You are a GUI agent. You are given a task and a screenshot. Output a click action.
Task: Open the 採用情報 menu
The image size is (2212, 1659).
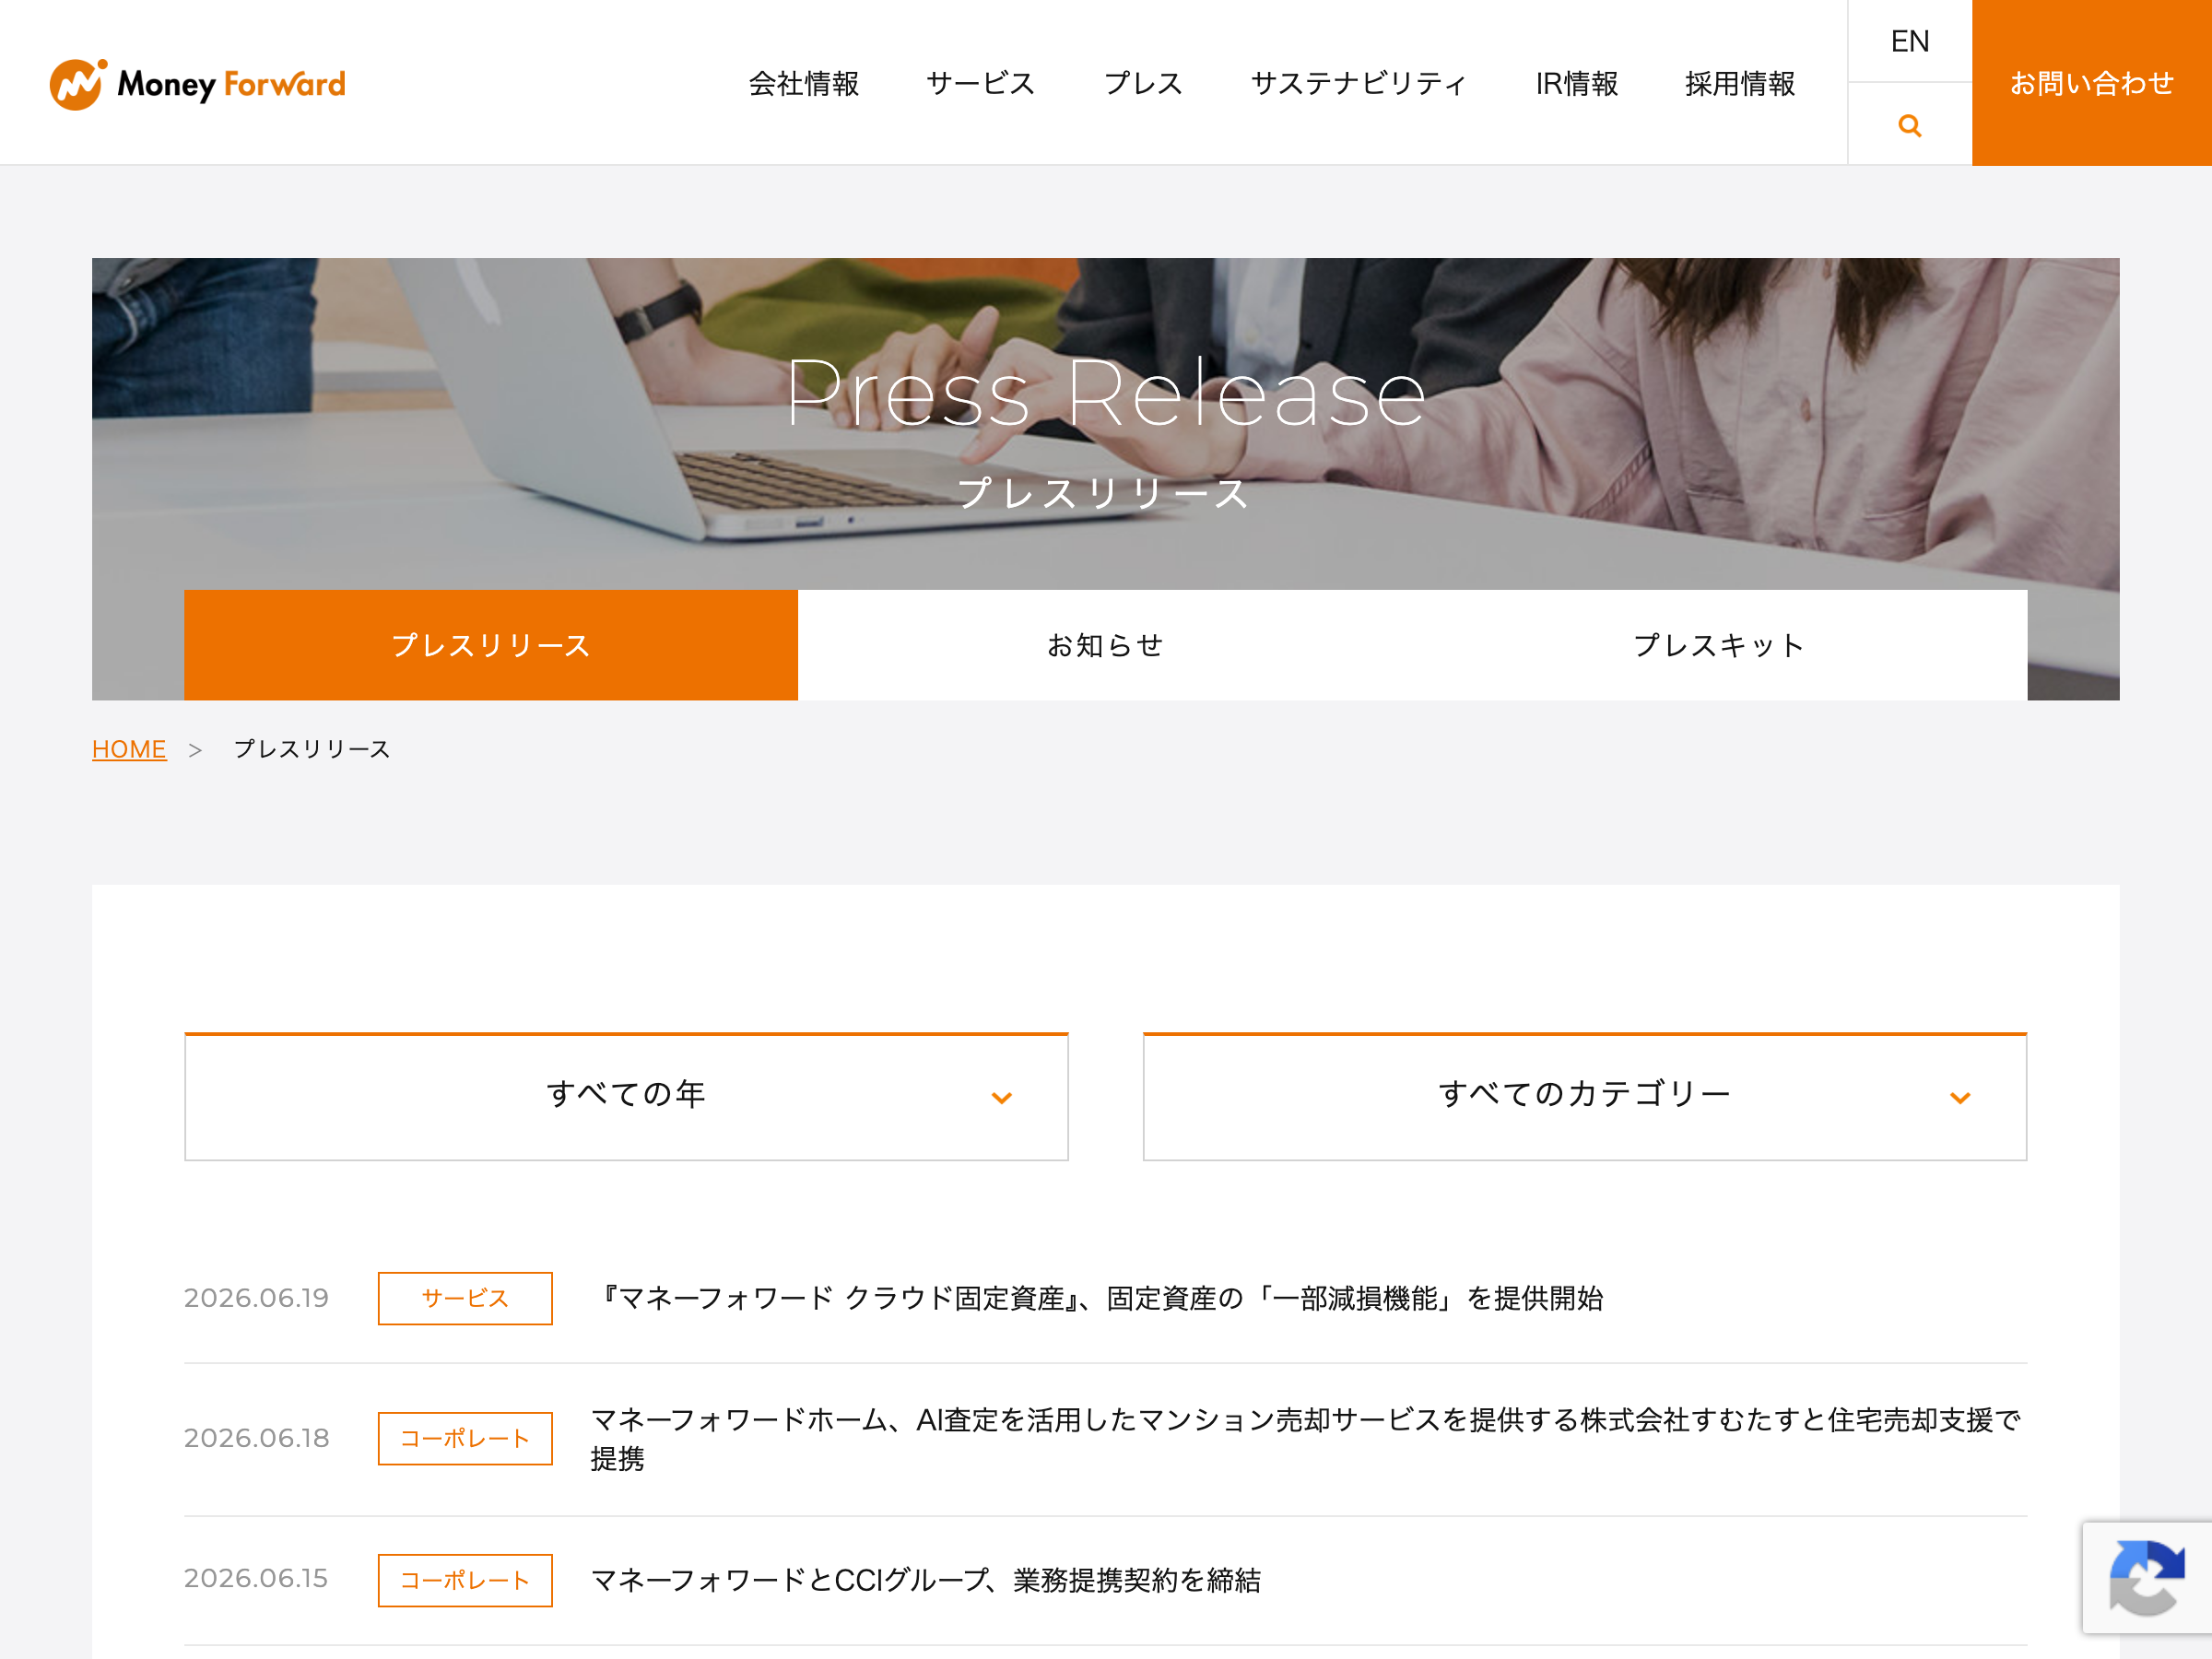tap(1740, 83)
